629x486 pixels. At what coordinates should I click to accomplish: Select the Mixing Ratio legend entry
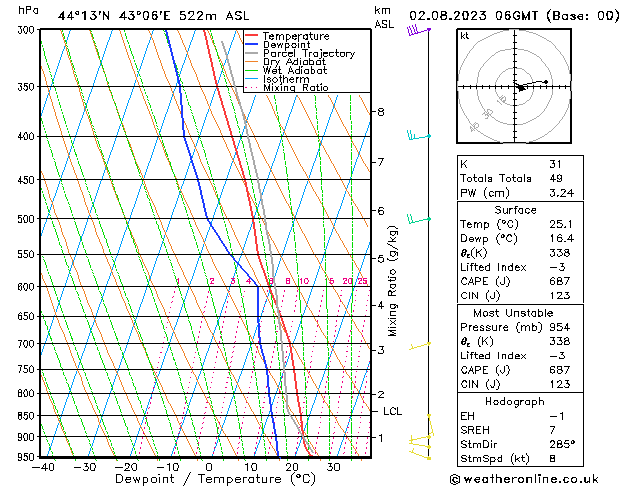(296, 88)
